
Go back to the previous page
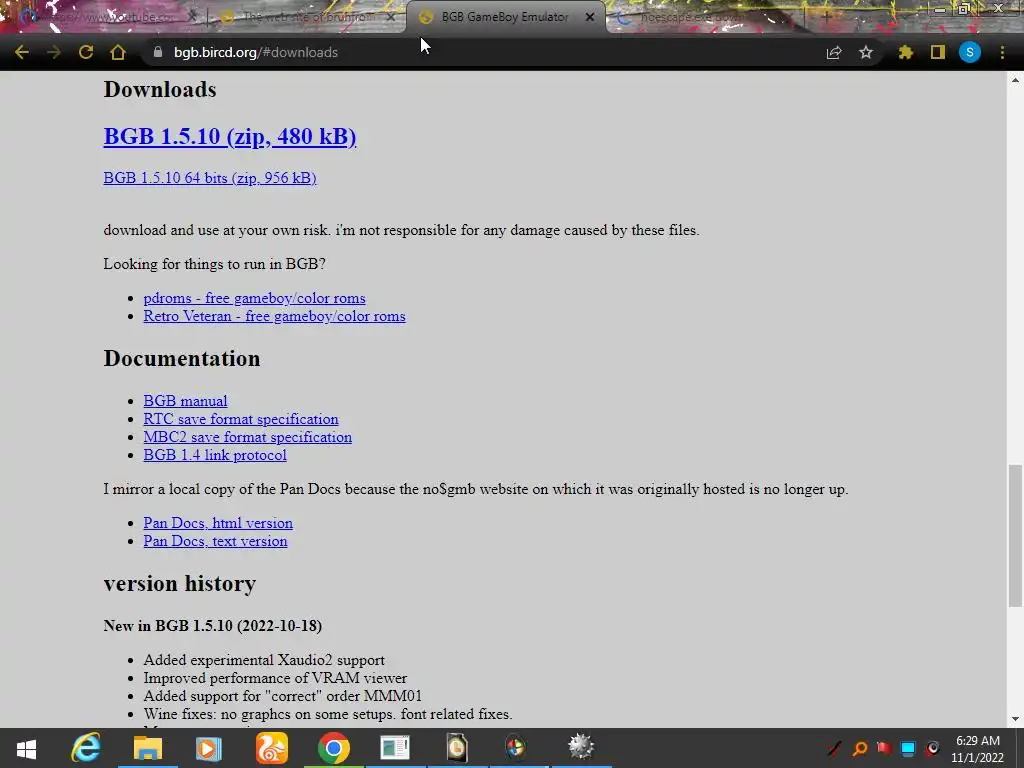(22, 52)
